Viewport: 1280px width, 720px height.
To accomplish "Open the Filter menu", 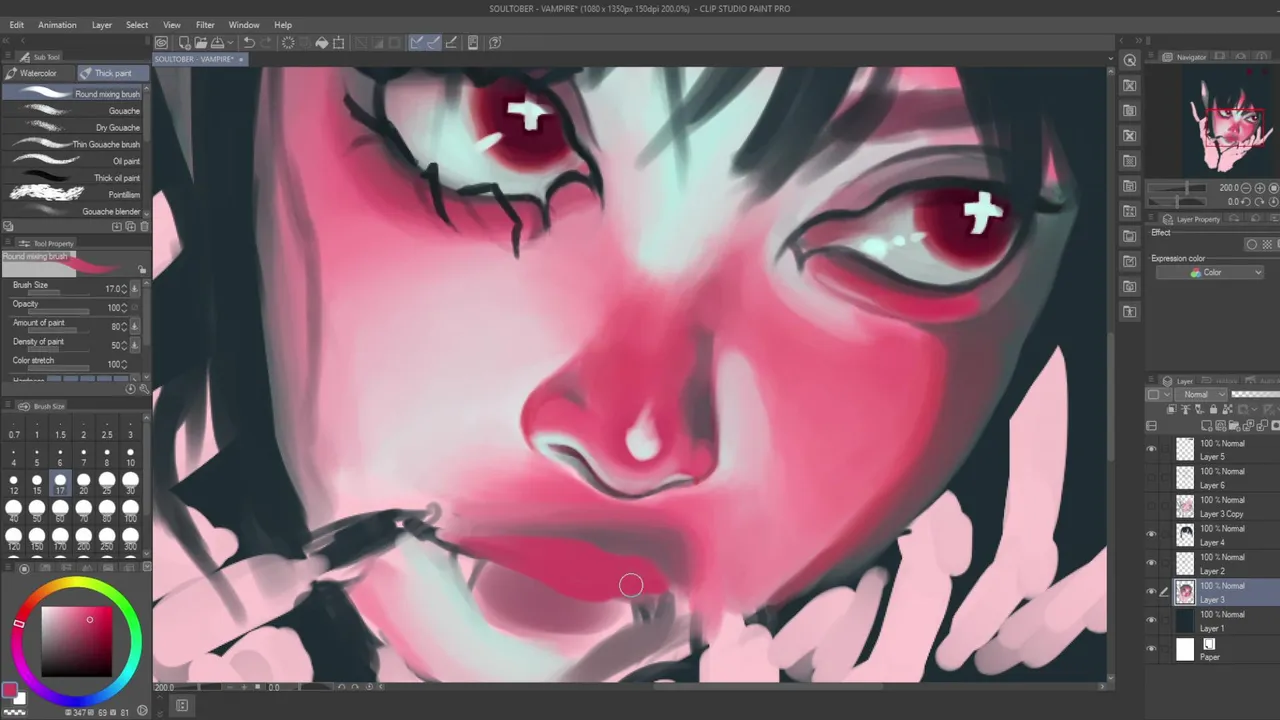I will tap(205, 25).
